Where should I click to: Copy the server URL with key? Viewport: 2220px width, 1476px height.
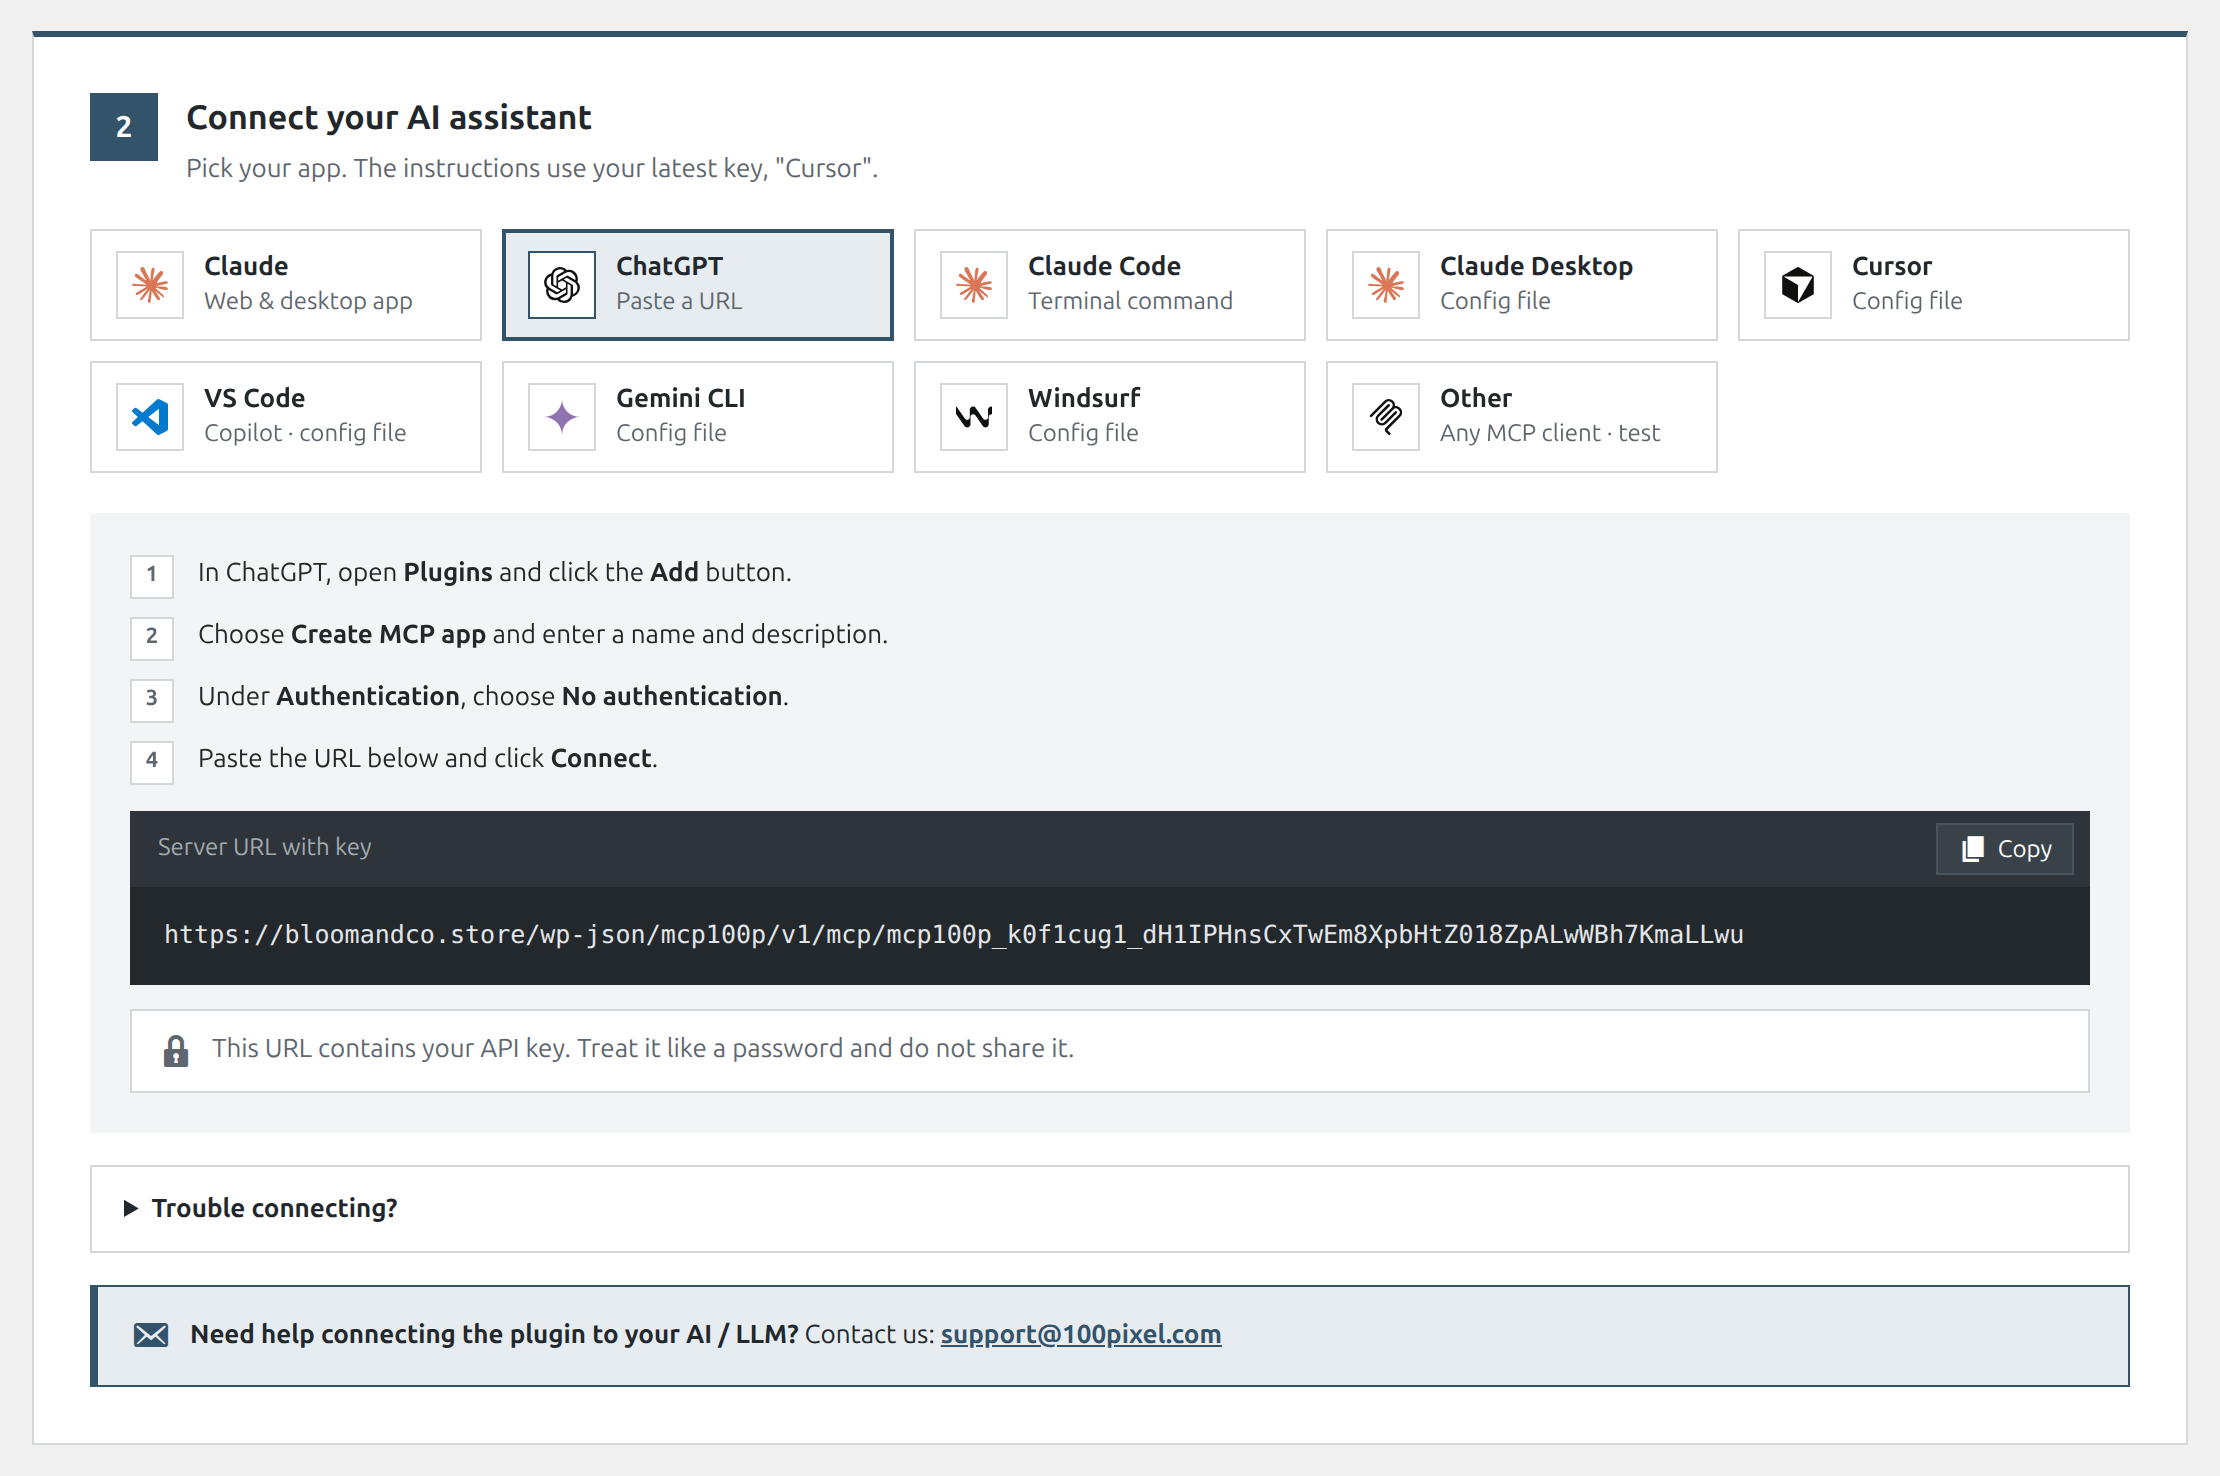[2005, 849]
